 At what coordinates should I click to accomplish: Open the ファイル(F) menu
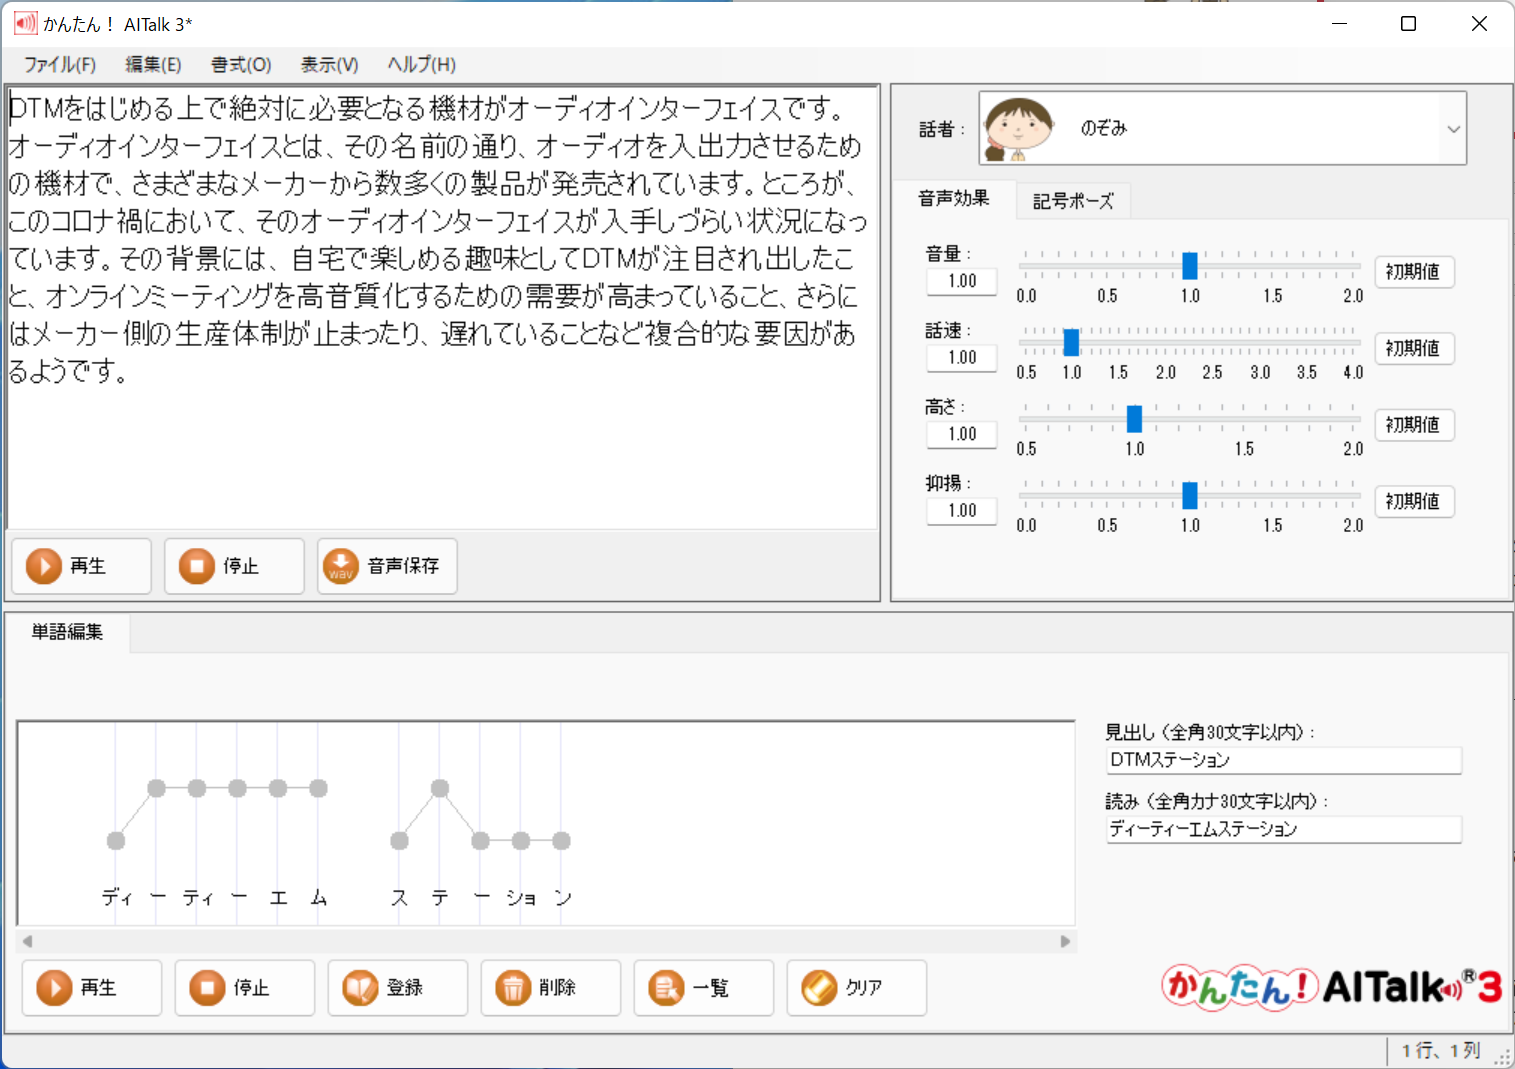60,65
